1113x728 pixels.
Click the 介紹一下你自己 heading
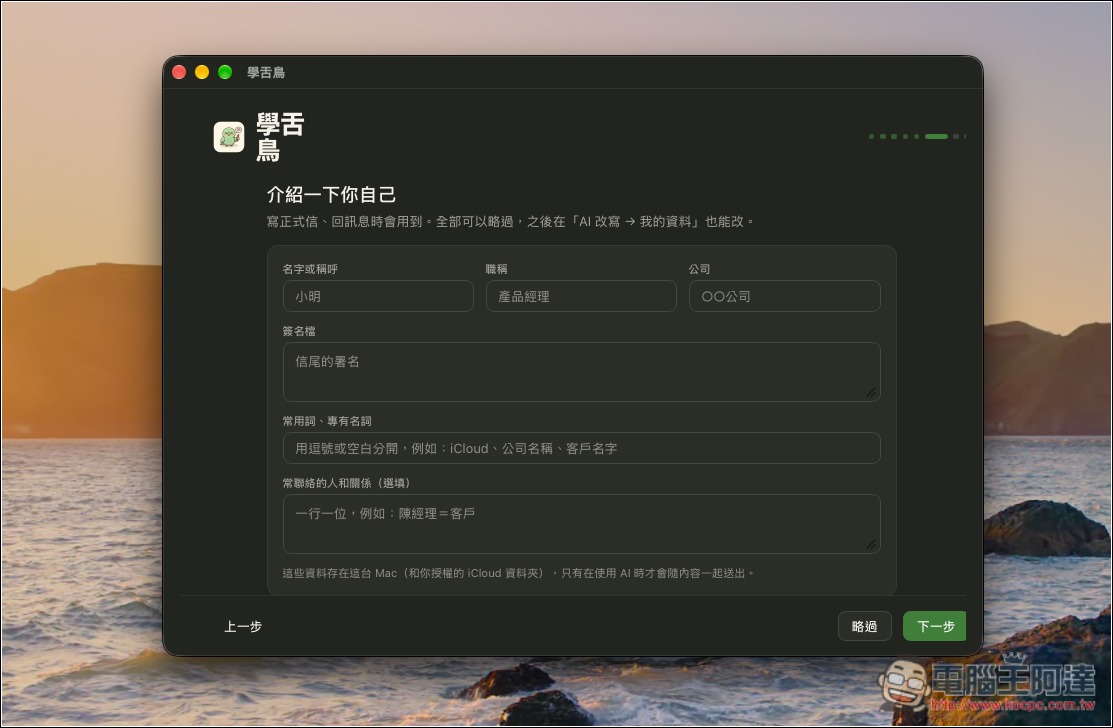coord(331,194)
